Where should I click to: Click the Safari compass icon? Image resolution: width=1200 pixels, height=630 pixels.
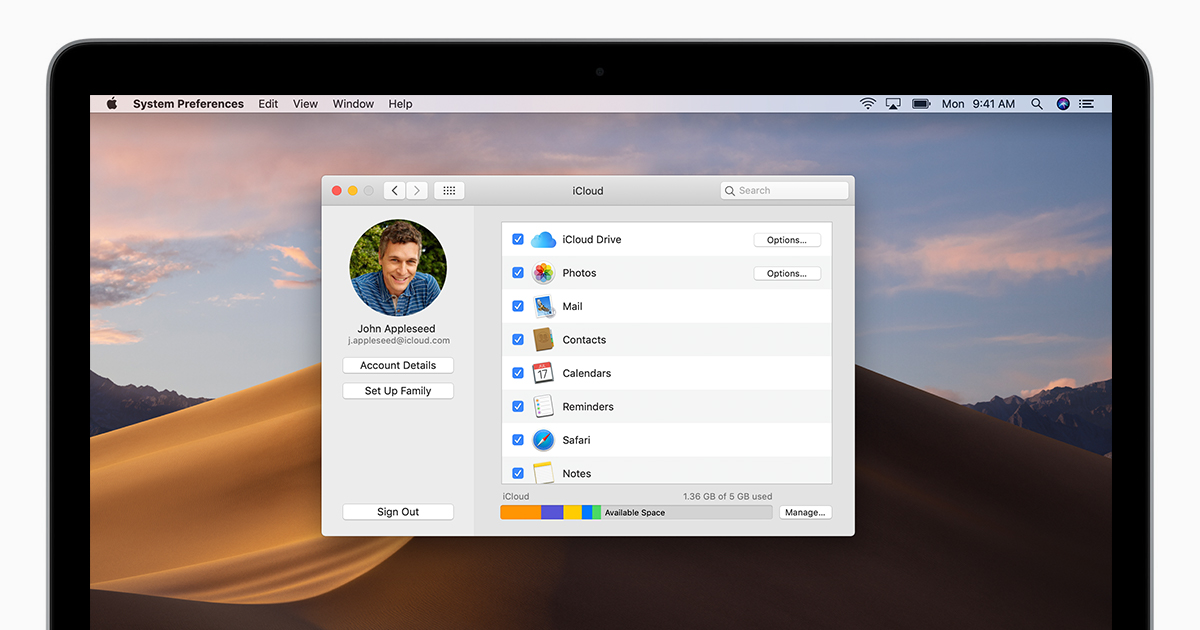pyautogui.click(x=543, y=440)
